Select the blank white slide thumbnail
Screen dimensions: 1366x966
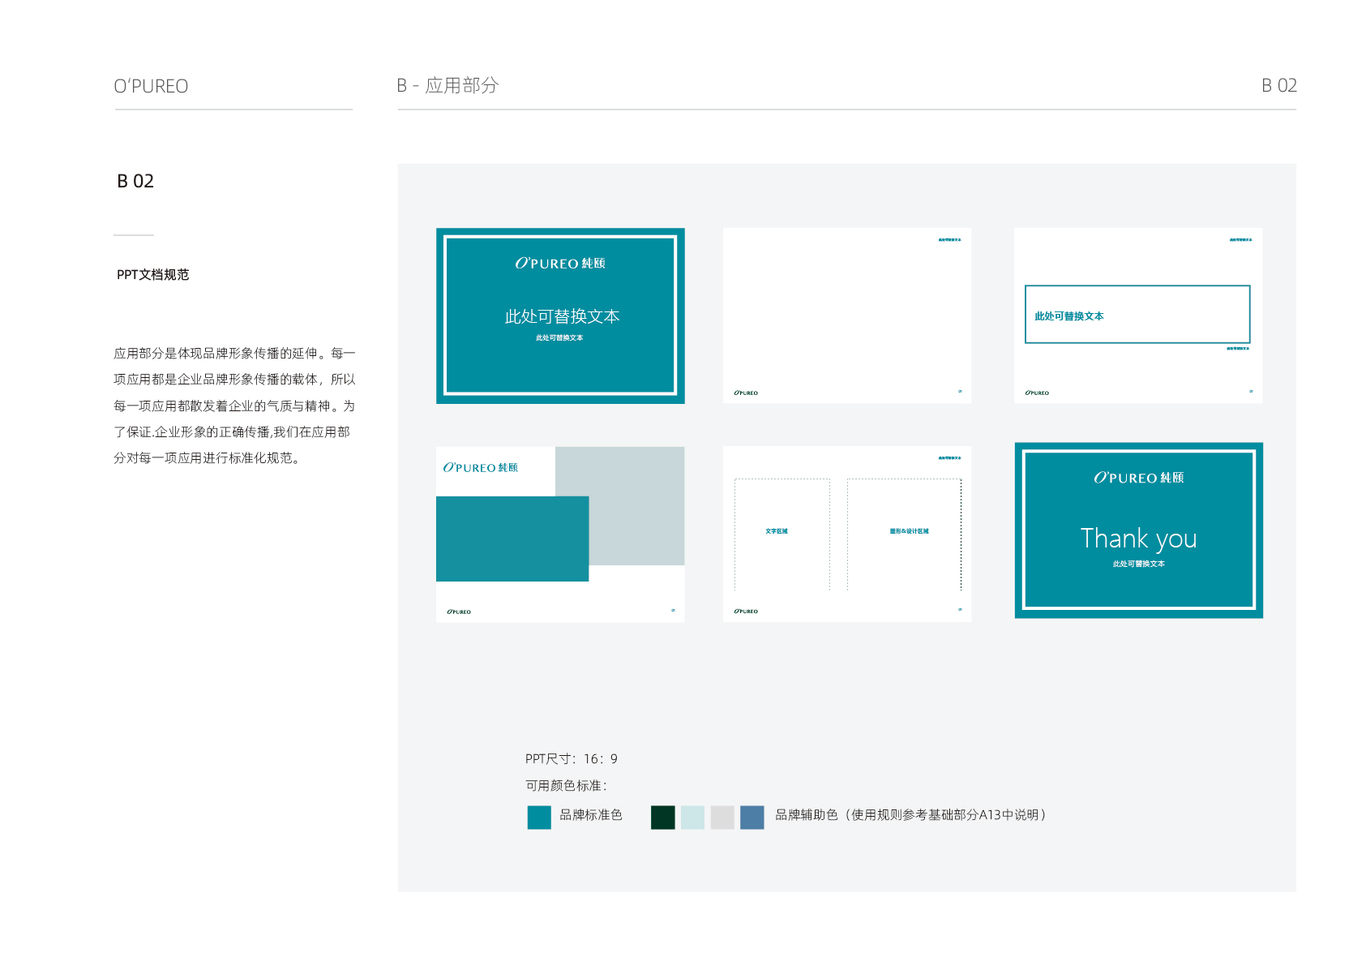click(x=847, y=316)
